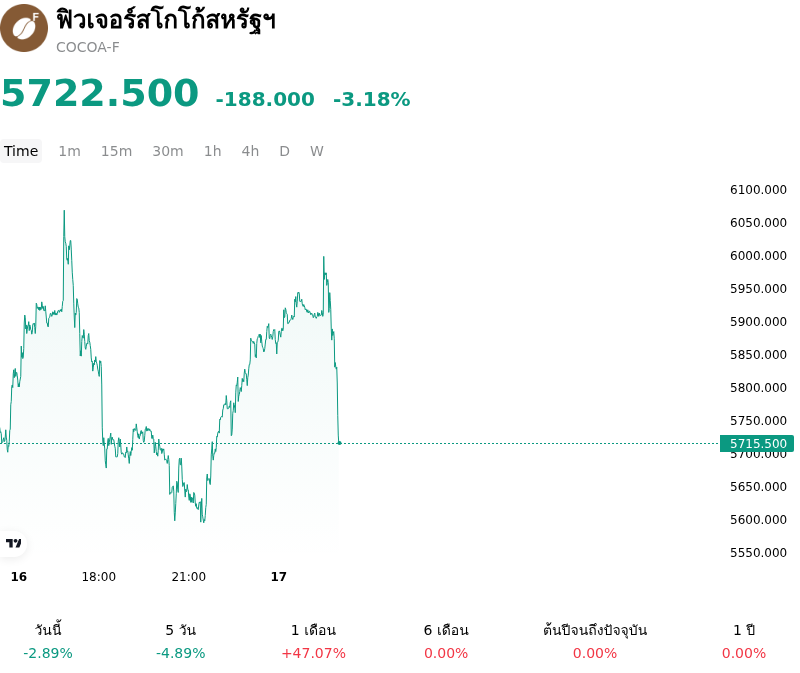Image resolution: width=800 pixels, height=673 pixels.
Task: Switch chart to D daily interval
Action: click(x=285, y=151)
